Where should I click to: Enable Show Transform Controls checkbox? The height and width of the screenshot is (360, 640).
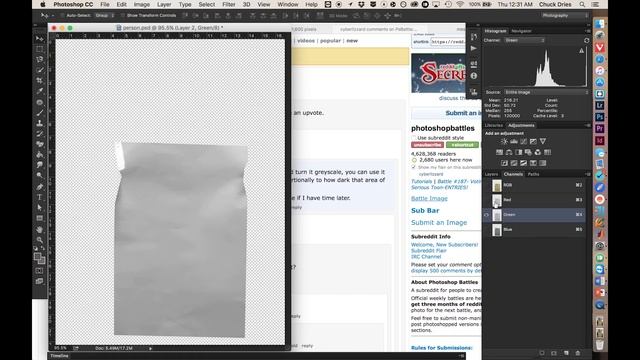click(123, 16)
